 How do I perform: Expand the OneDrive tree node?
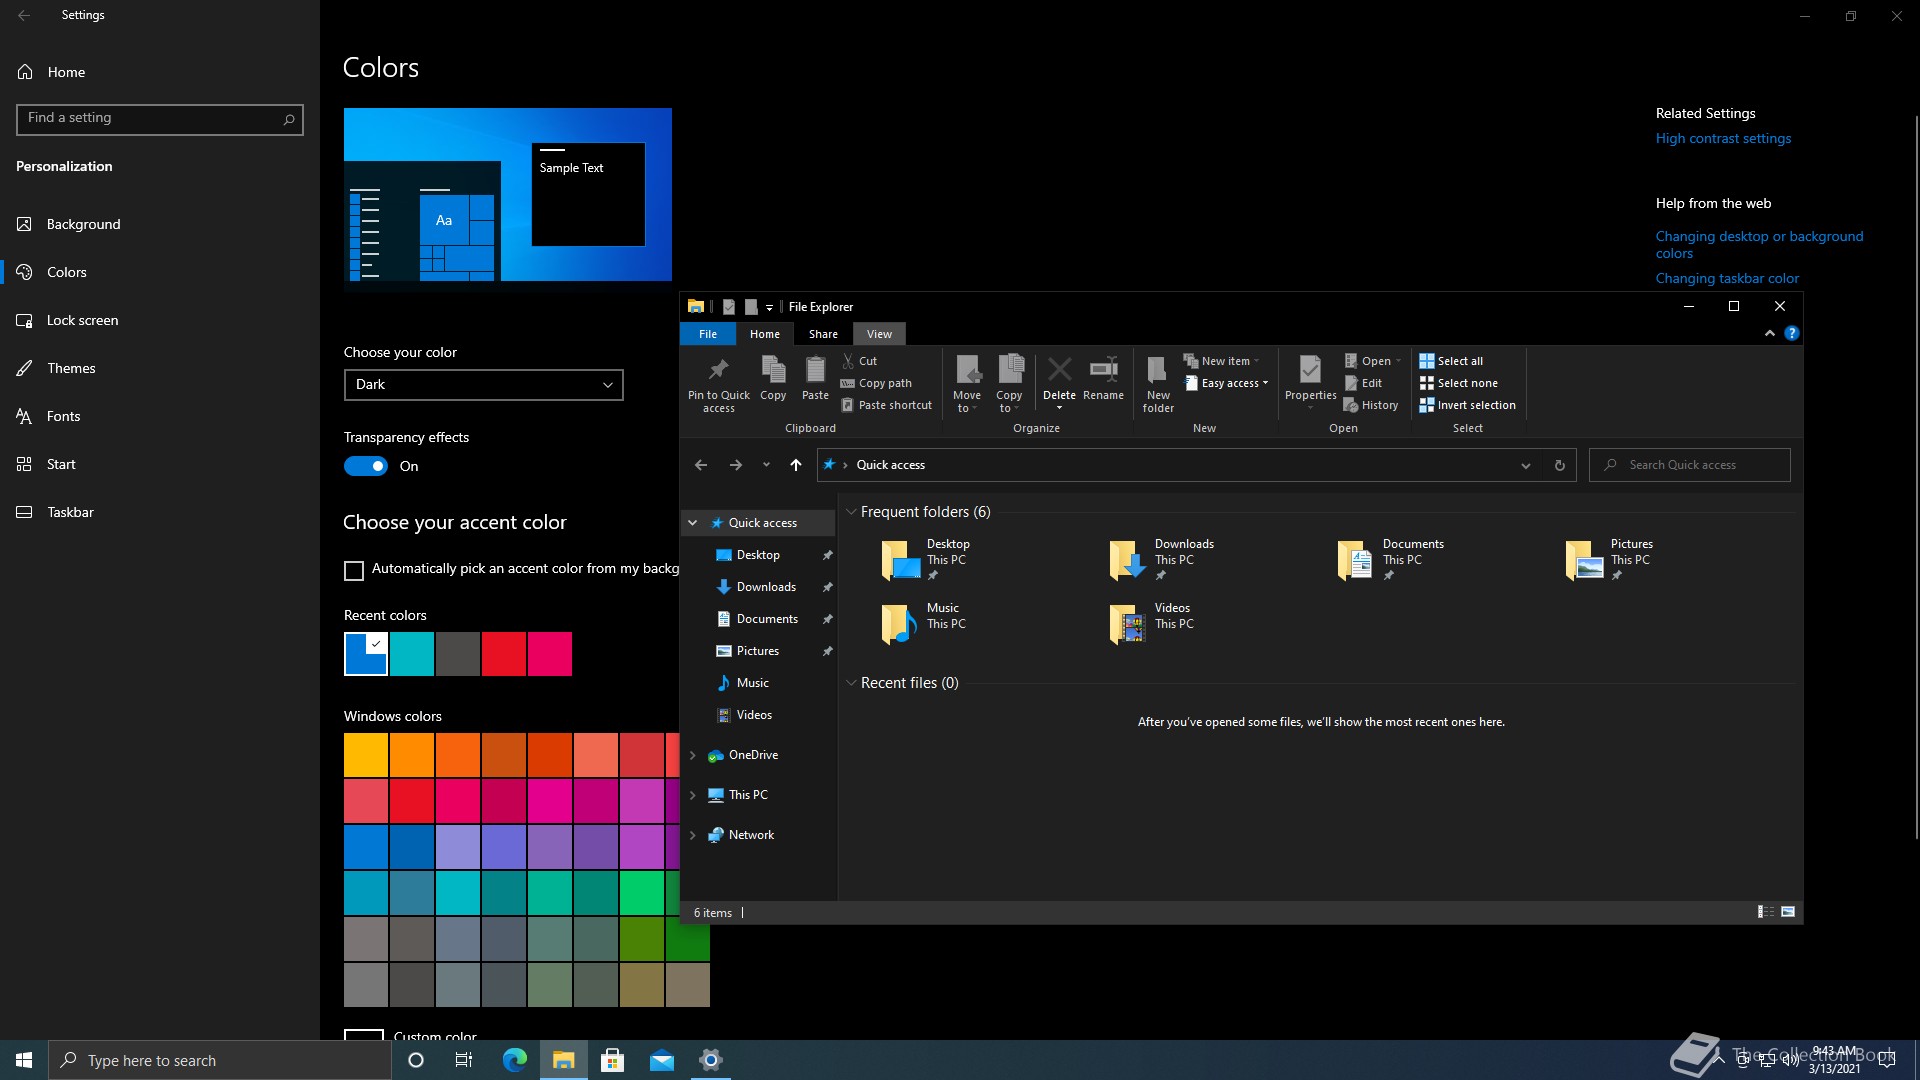[x=692, y=755]
